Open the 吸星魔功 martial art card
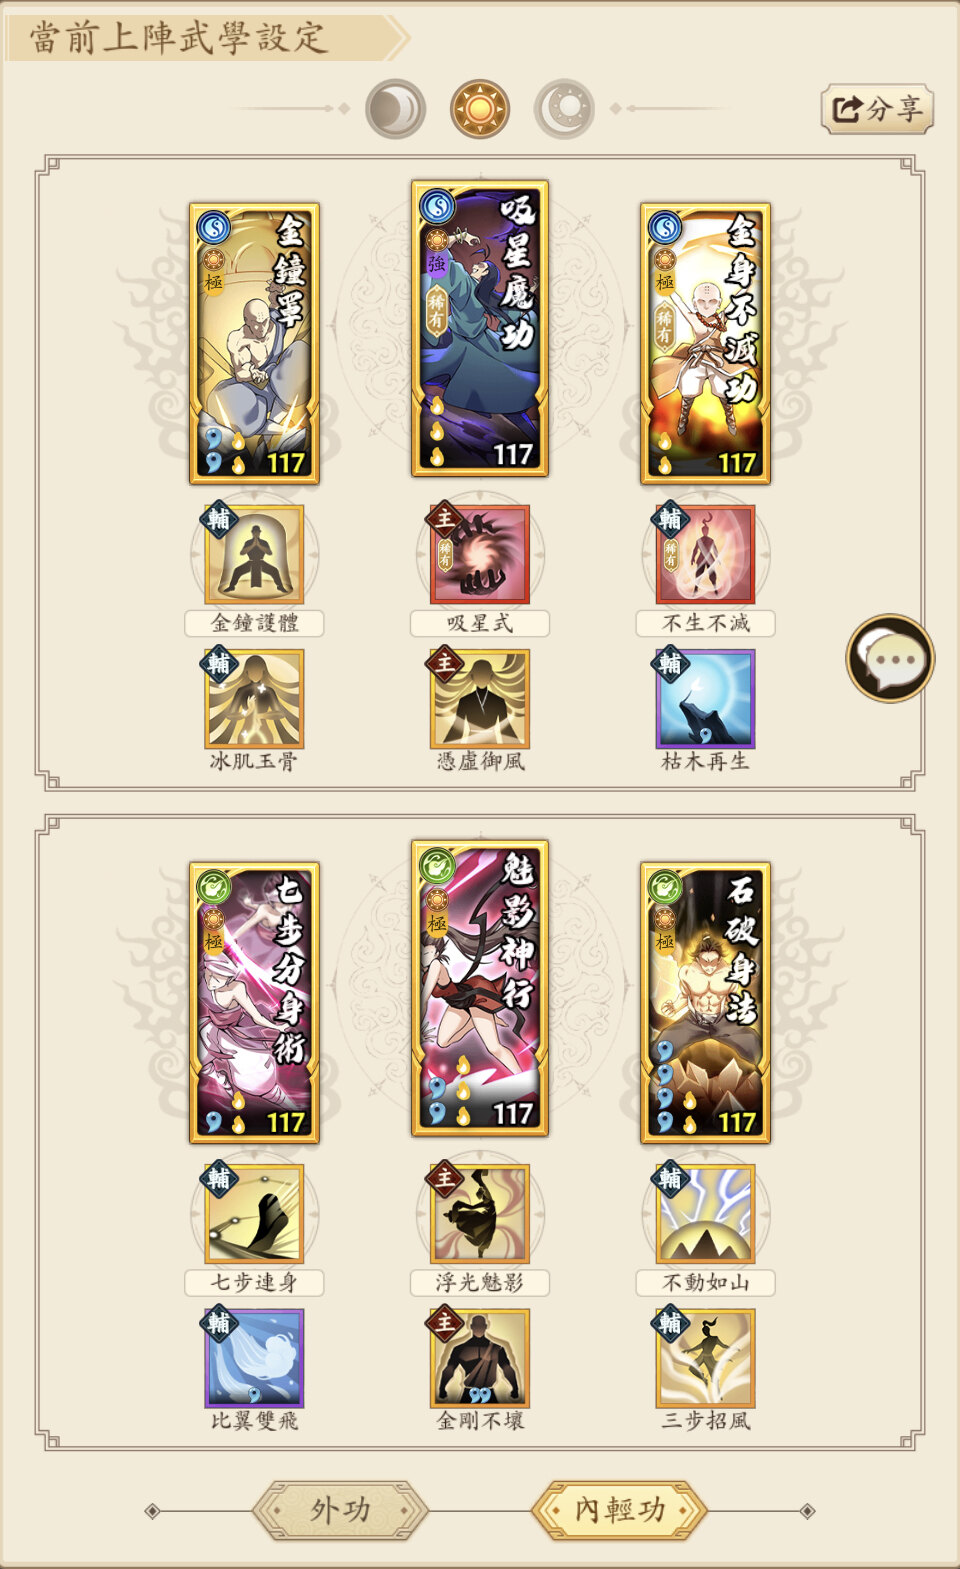 (x=480, y=328)
